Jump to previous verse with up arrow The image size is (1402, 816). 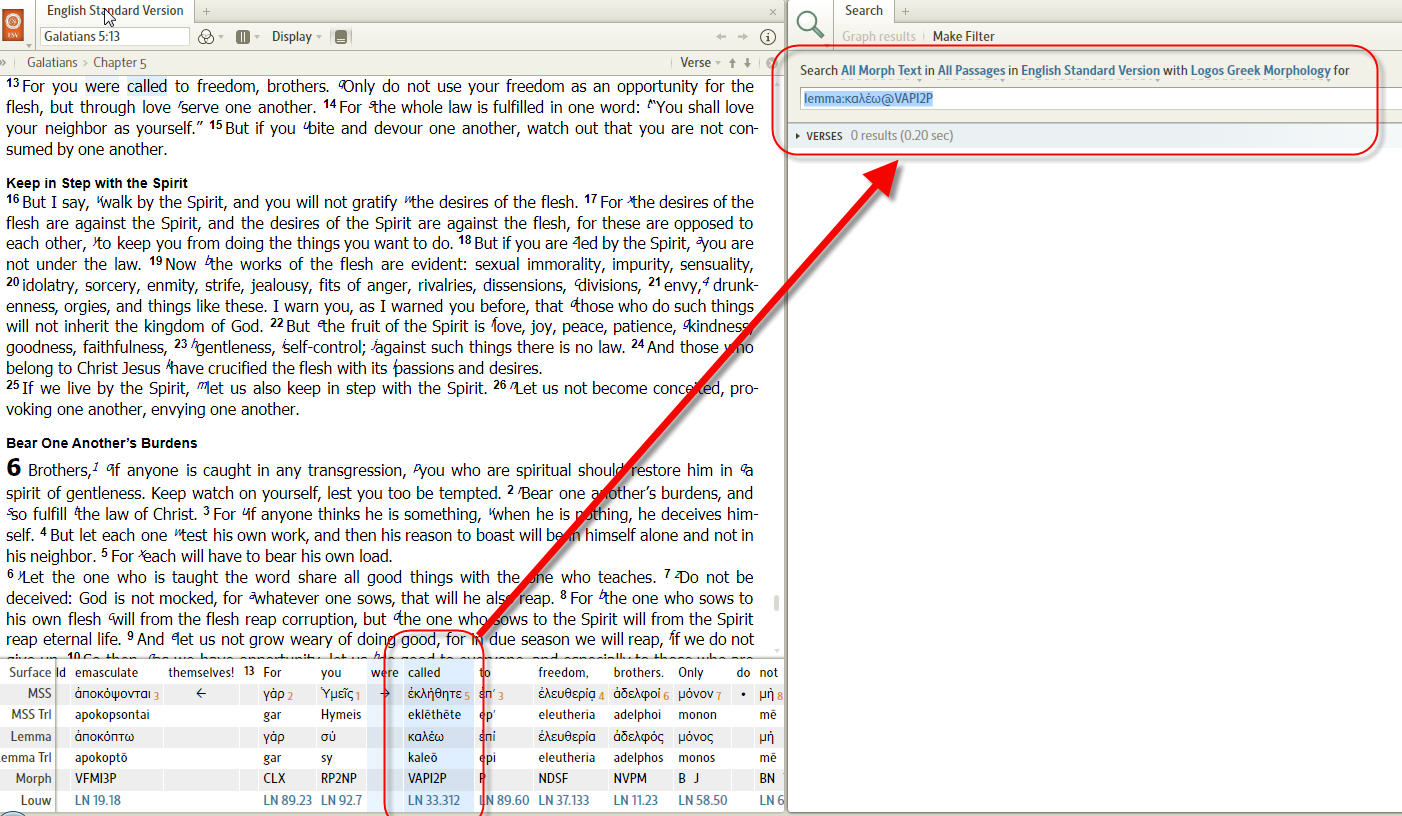[x=733, y=62]
